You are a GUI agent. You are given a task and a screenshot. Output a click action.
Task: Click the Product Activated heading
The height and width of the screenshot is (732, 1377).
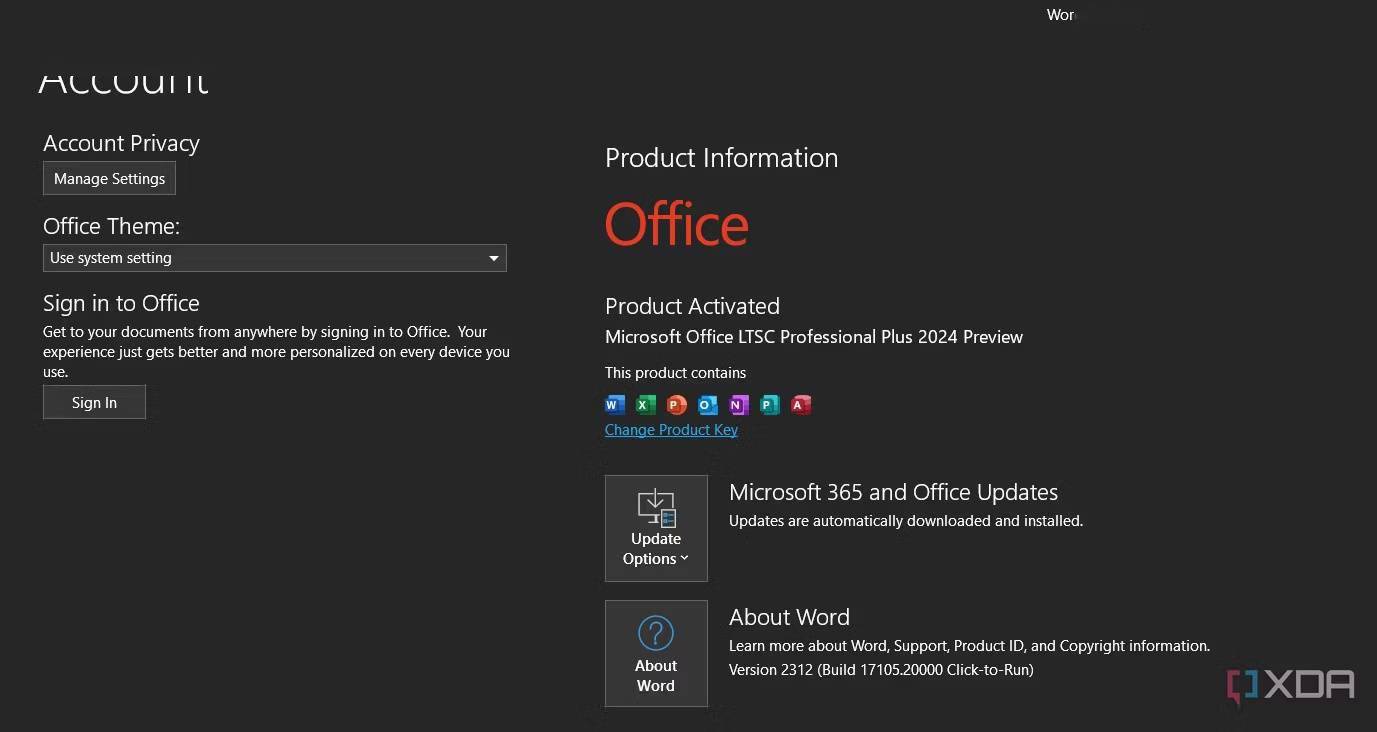(x=692, y=306)
